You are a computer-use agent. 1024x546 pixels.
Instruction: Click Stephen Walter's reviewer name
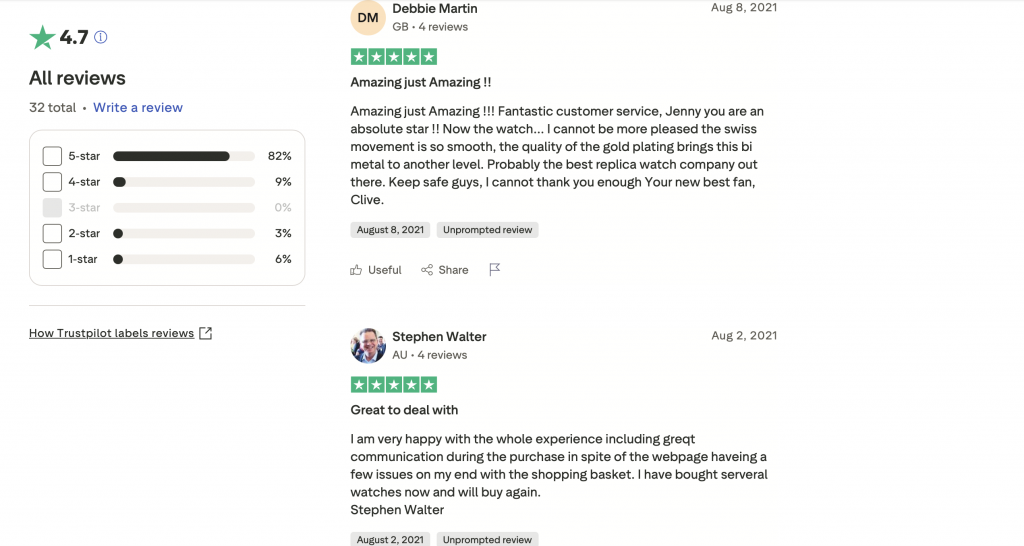439,337
